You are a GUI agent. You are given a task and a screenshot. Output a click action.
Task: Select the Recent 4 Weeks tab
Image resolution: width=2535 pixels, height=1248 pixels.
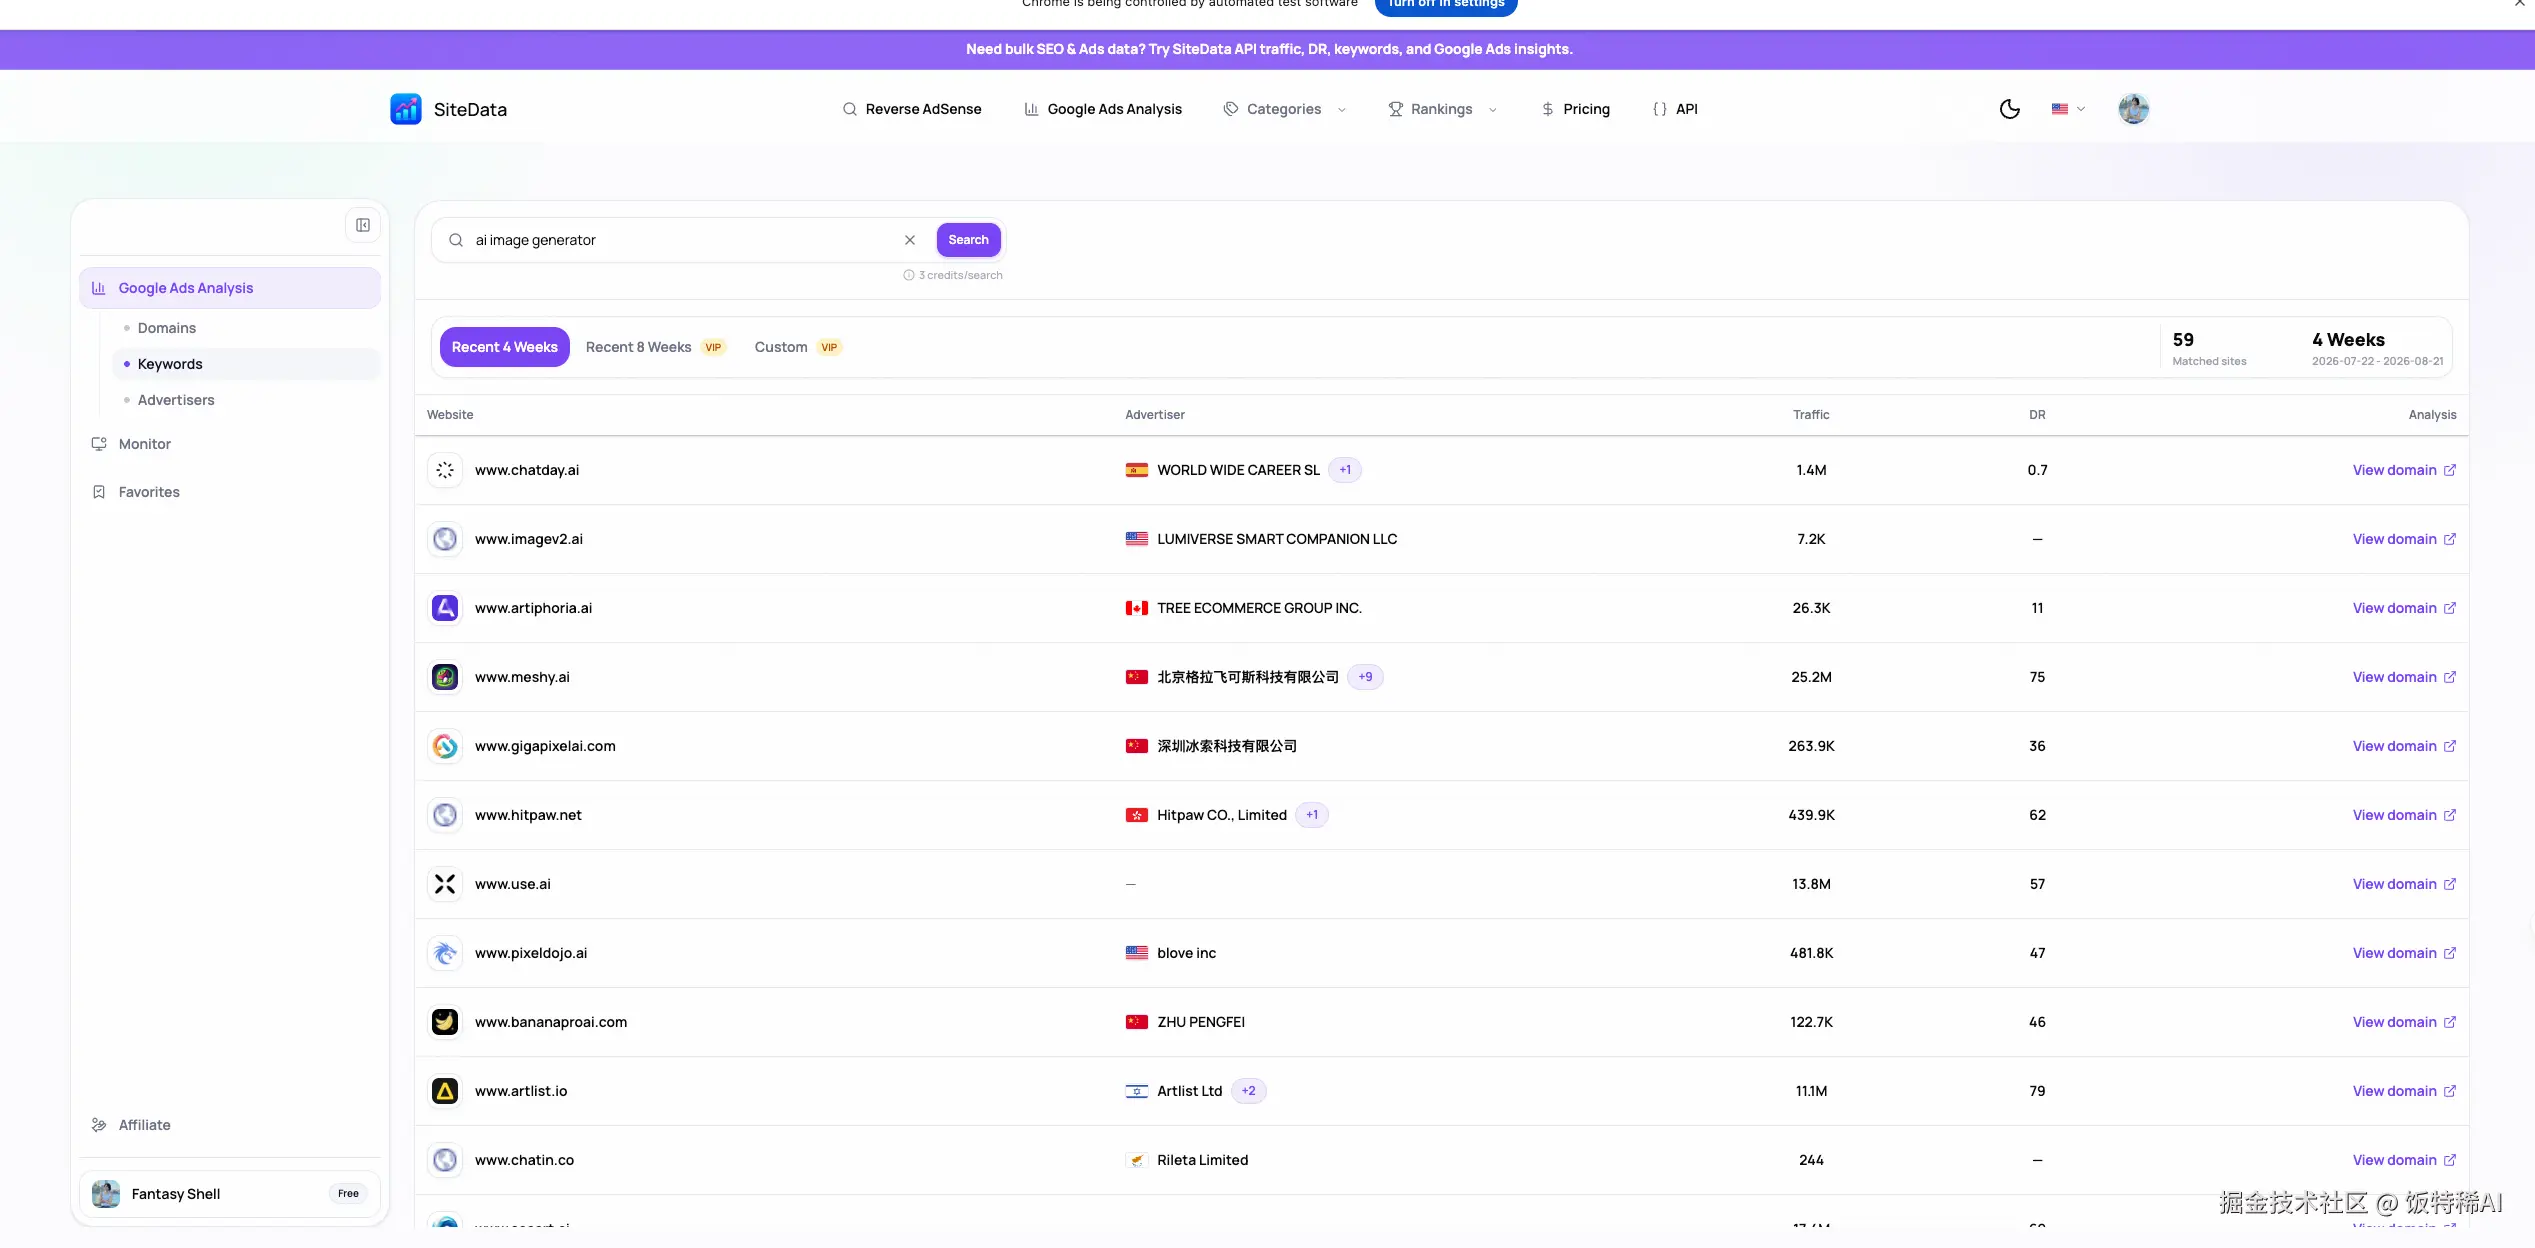(x=504, y=347)
